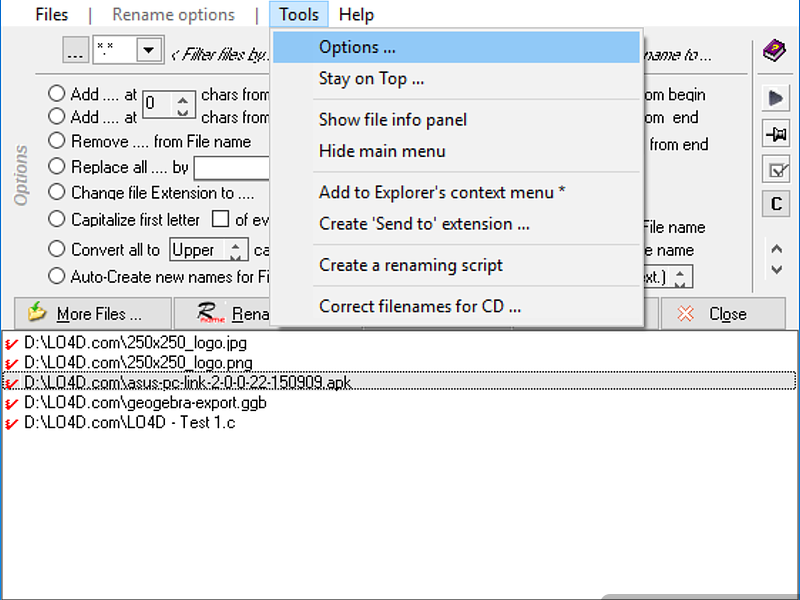
Task: Click down arrow of Upper case spinner
Action: coord(235,255)
